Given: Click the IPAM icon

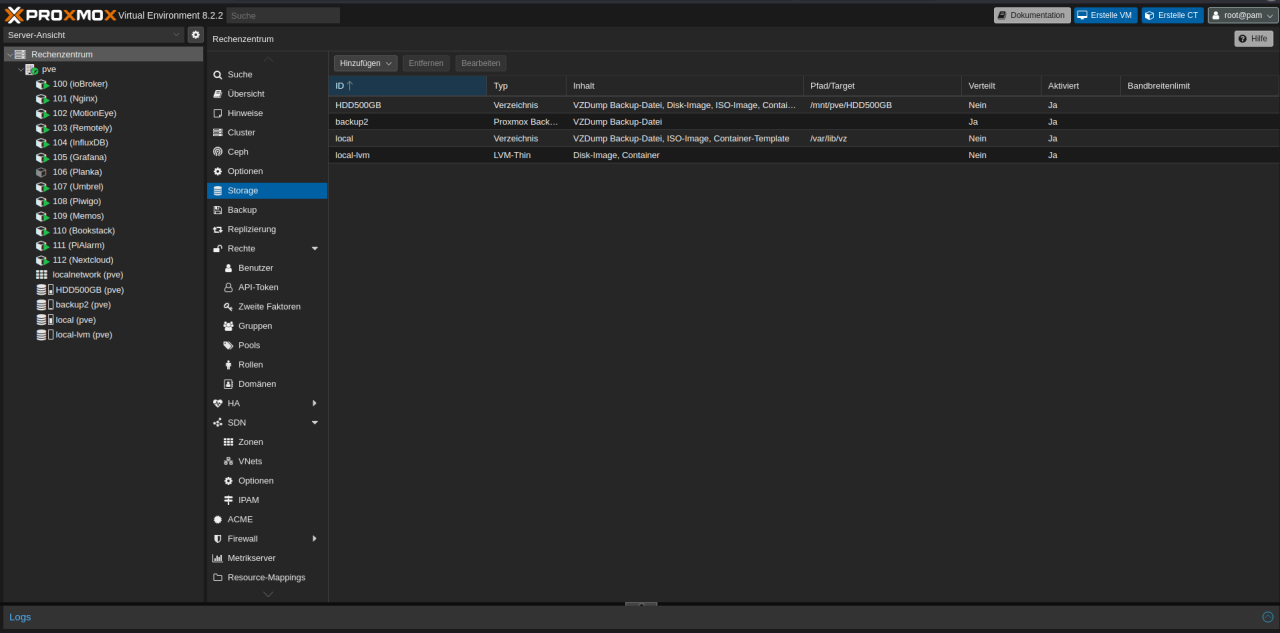Looking at the screenshot, I should click(x=229, y=500).
